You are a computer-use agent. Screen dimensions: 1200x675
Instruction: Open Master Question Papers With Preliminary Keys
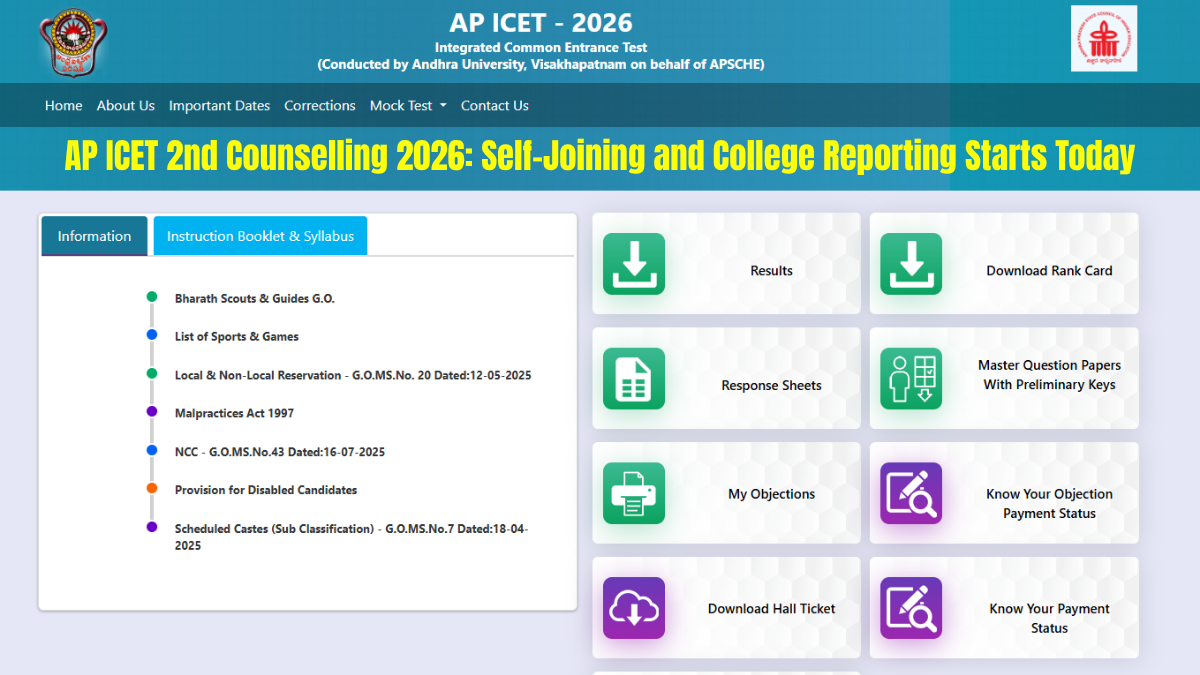point(1049,375)
